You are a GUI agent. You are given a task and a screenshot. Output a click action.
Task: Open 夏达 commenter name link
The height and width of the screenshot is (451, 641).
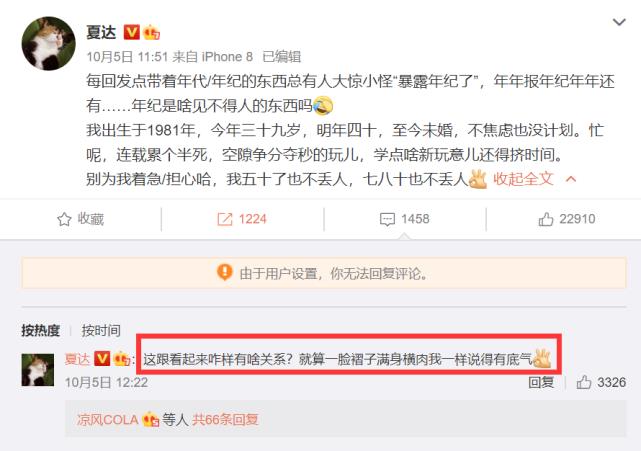pyautogui.click(x=77, y=359)
